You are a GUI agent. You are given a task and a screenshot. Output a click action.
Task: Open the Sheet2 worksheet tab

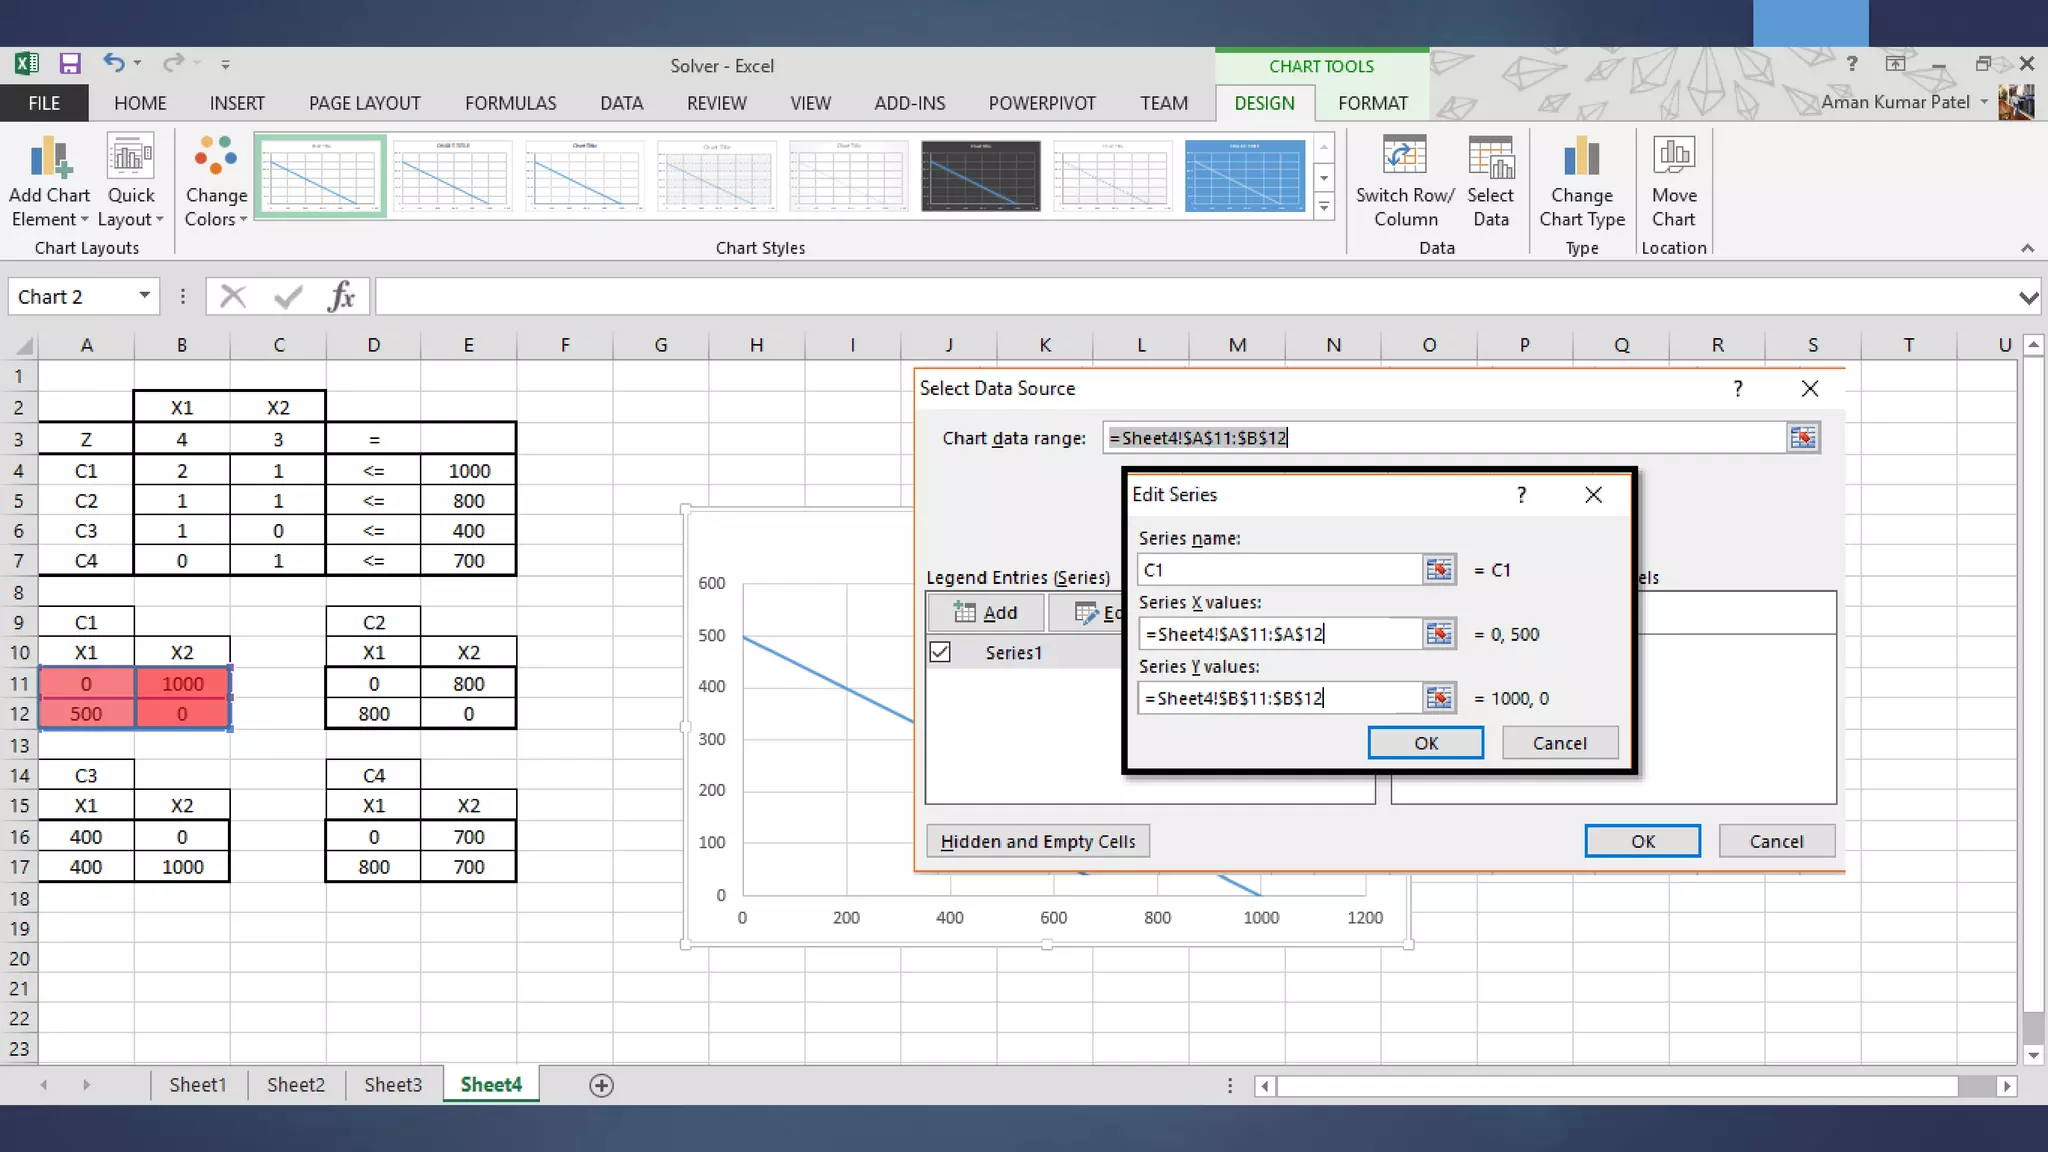coord(295,1085)
